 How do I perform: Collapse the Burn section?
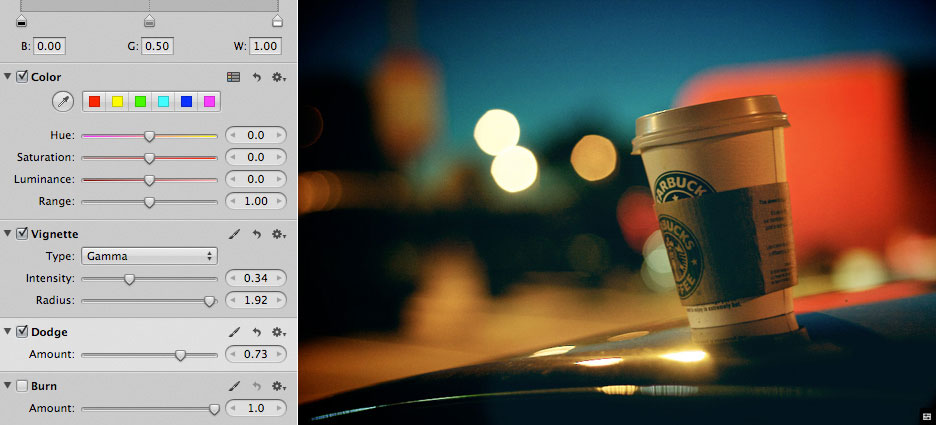(7, 386)
